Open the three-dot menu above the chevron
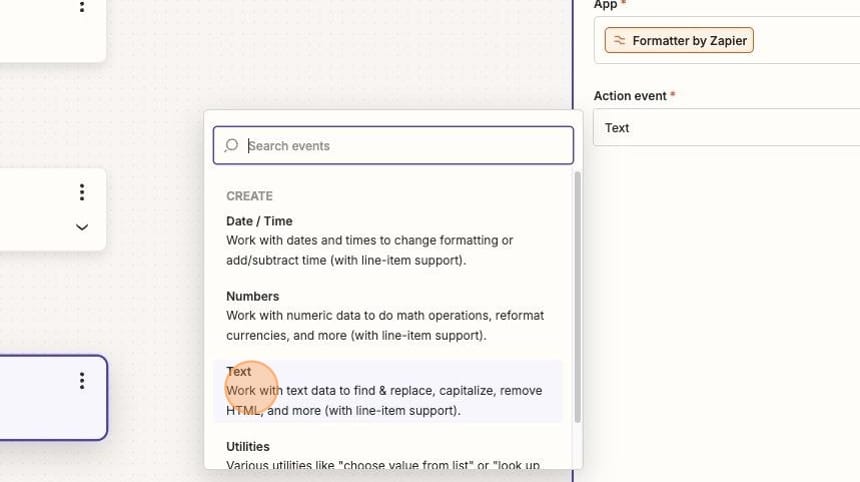 click(x=82, y=192)
